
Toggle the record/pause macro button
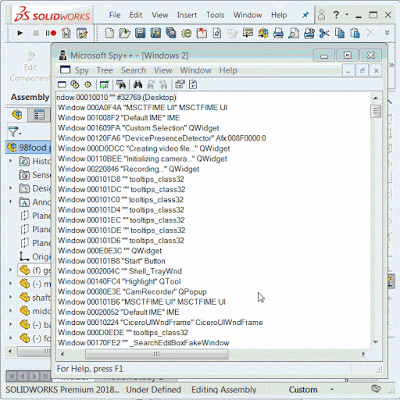51,33
